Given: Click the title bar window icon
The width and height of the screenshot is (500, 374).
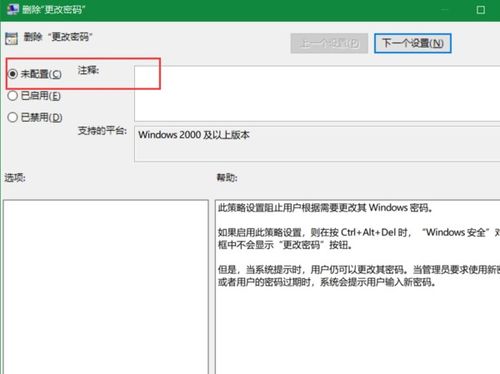Looking at the screenshot, I should [13, 9].
